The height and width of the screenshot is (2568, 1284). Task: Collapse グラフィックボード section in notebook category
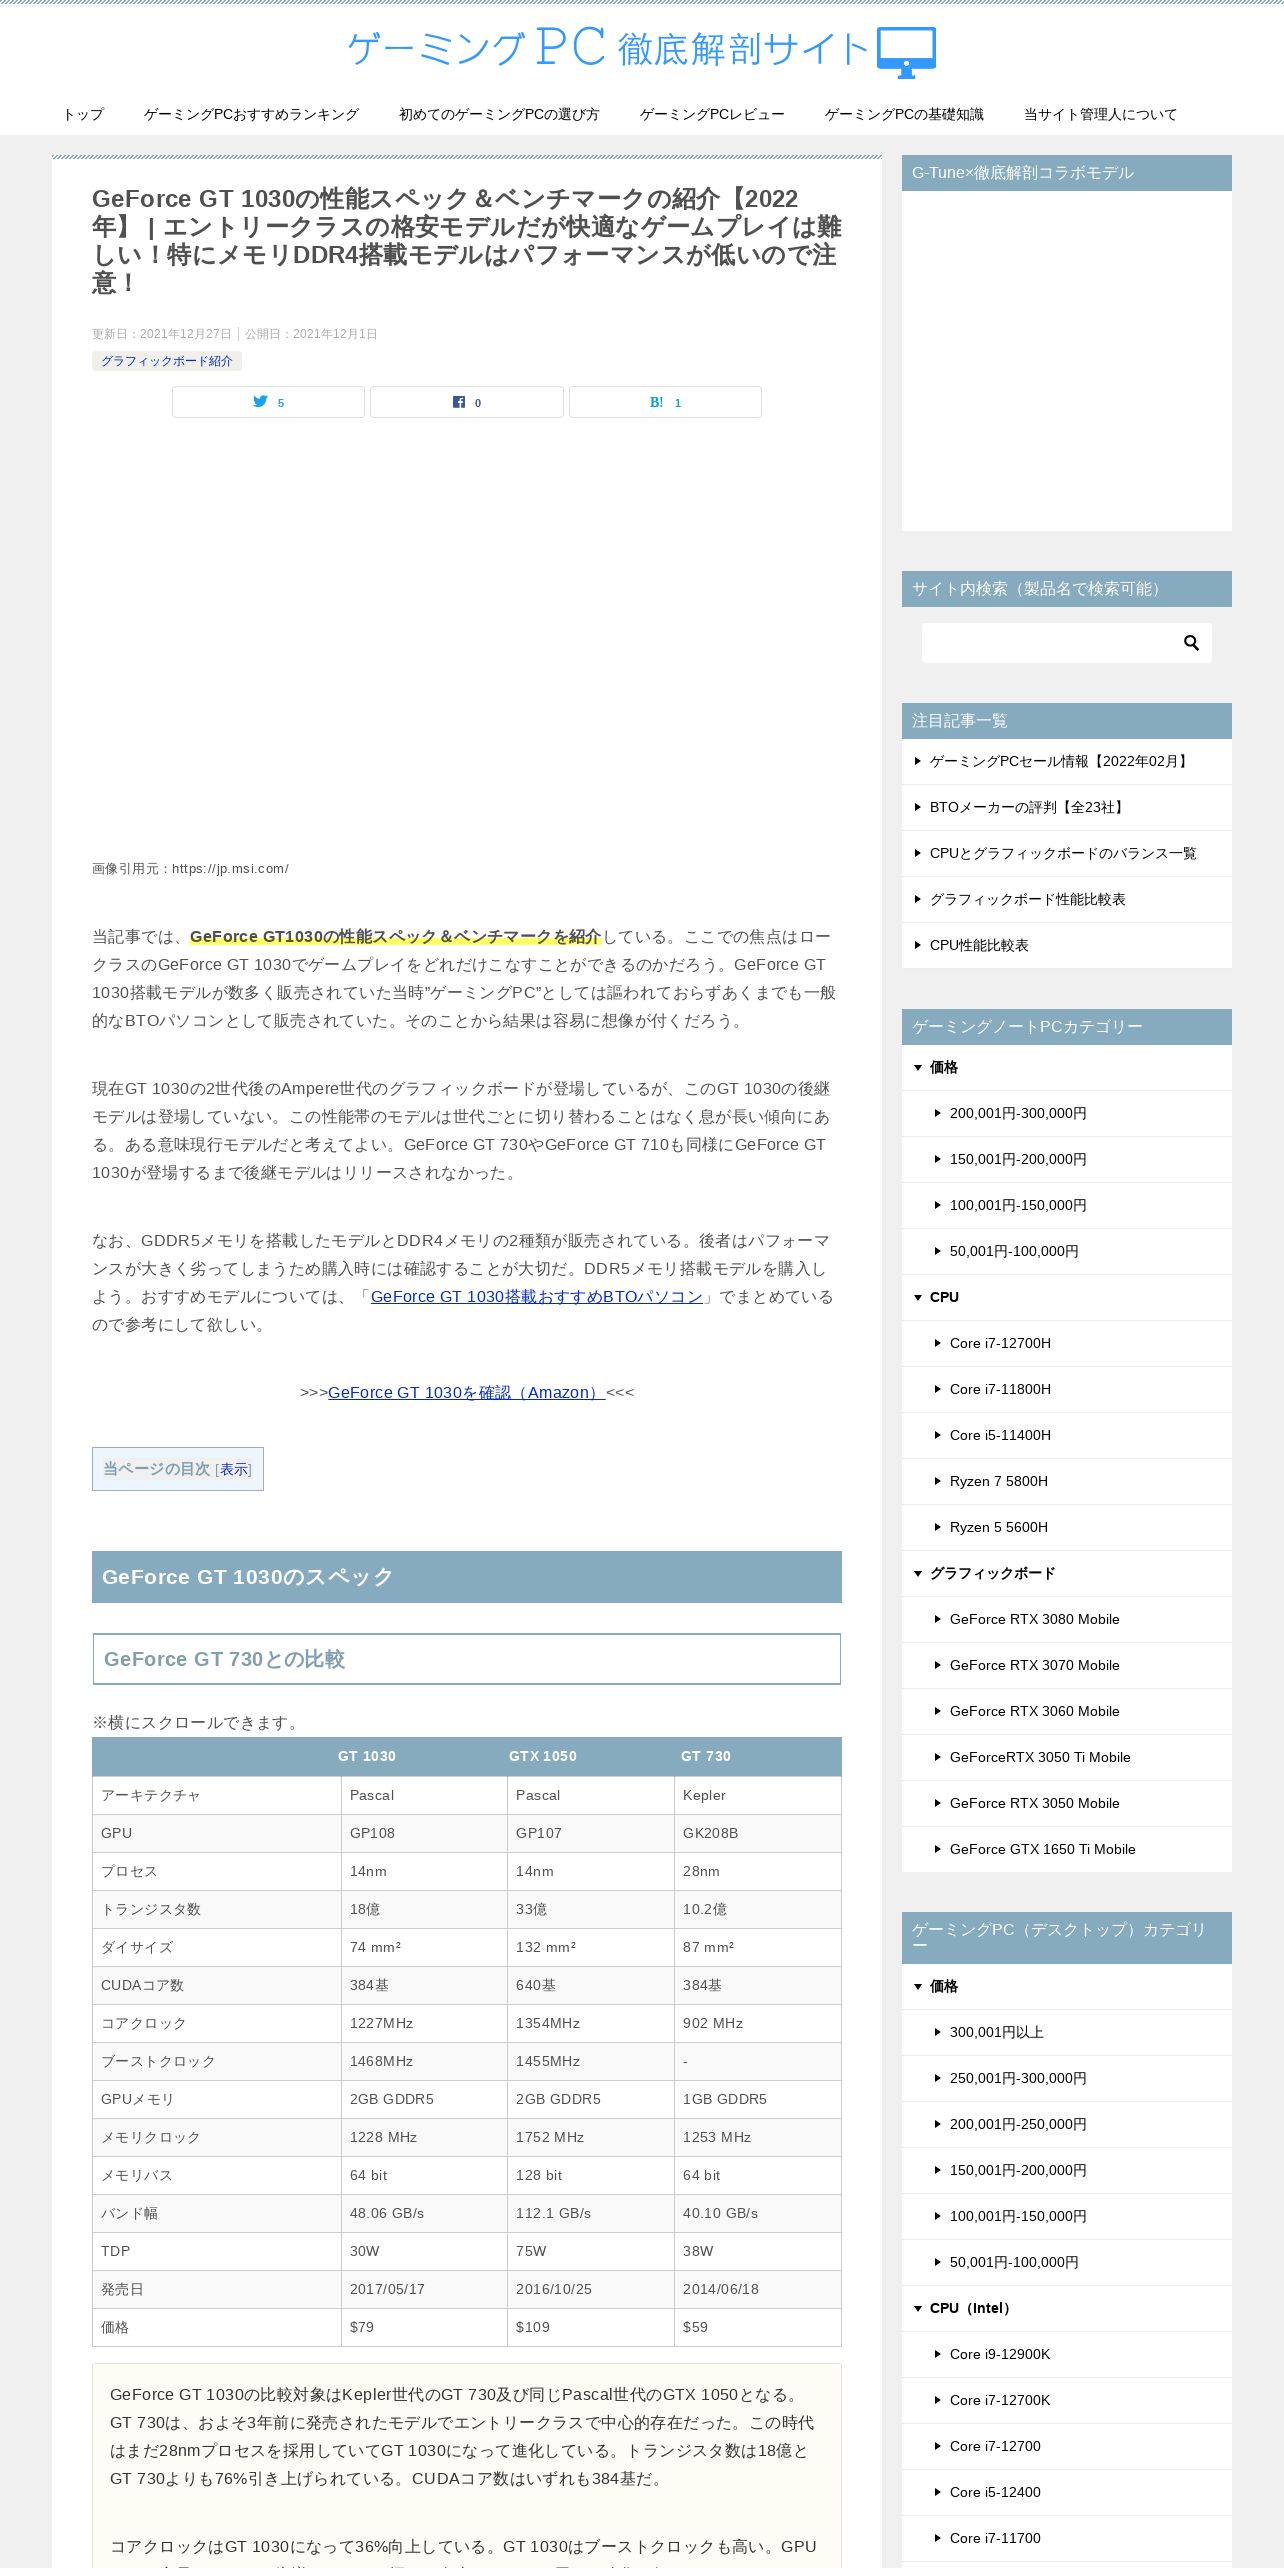[x=1067, y=1573]
